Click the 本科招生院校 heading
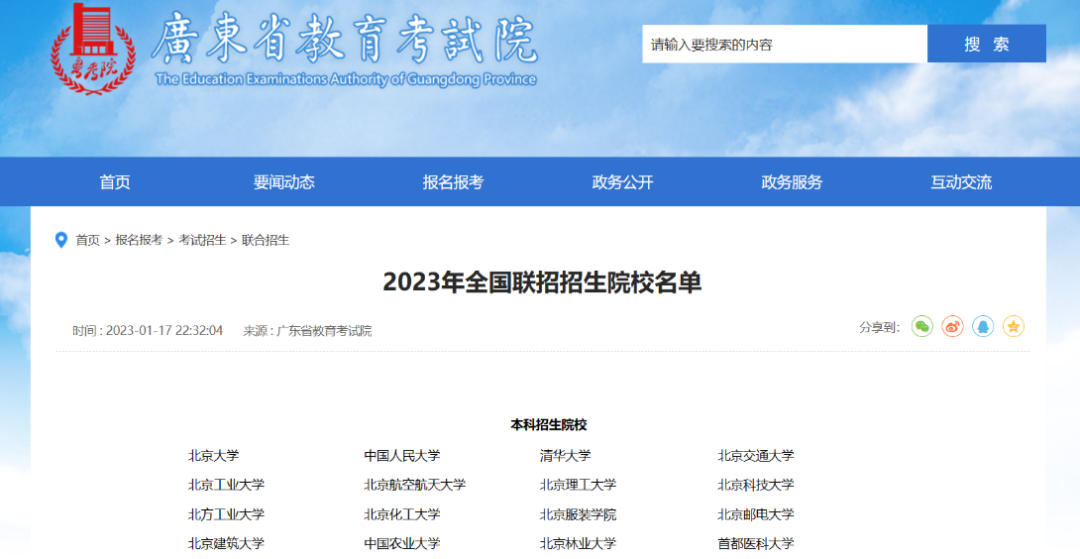This screenshot has width=1080, height=559. 548,425
